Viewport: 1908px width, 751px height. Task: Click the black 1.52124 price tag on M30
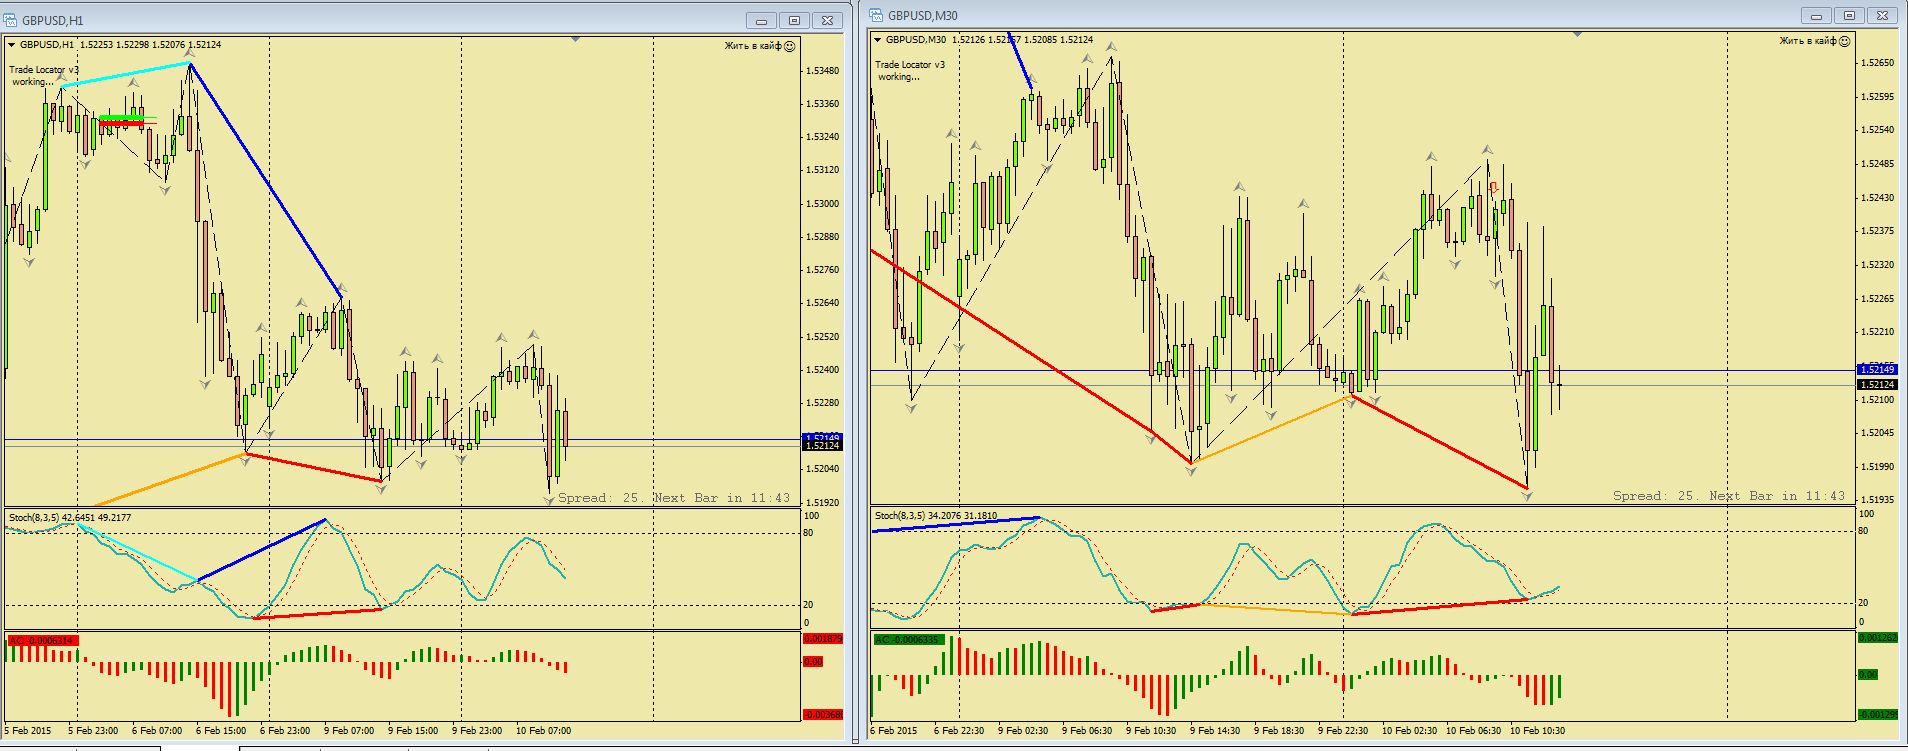coord(1877,385)
